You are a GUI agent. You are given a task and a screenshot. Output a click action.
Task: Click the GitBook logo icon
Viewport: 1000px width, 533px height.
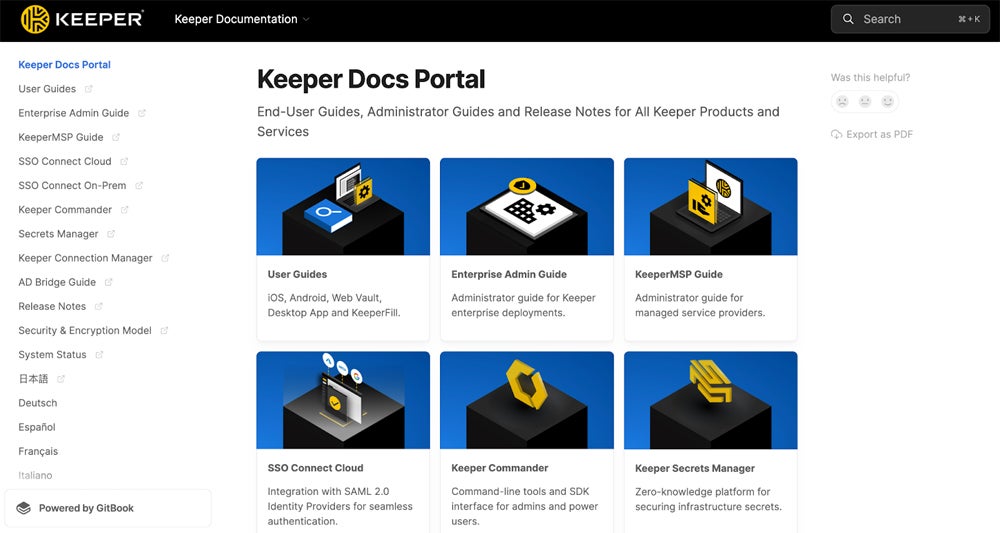point(24,508)
